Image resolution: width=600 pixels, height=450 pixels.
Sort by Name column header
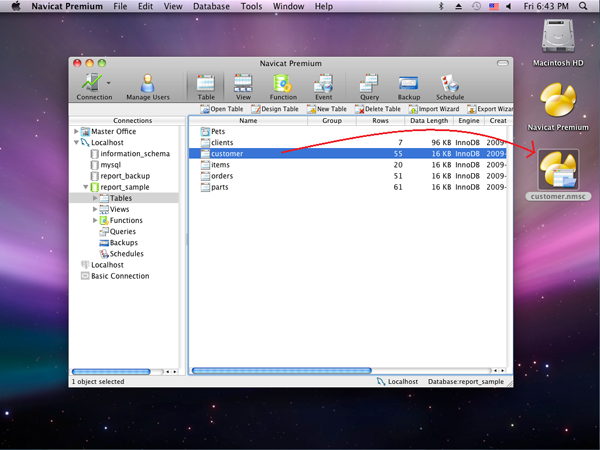[x=248, y=121]
